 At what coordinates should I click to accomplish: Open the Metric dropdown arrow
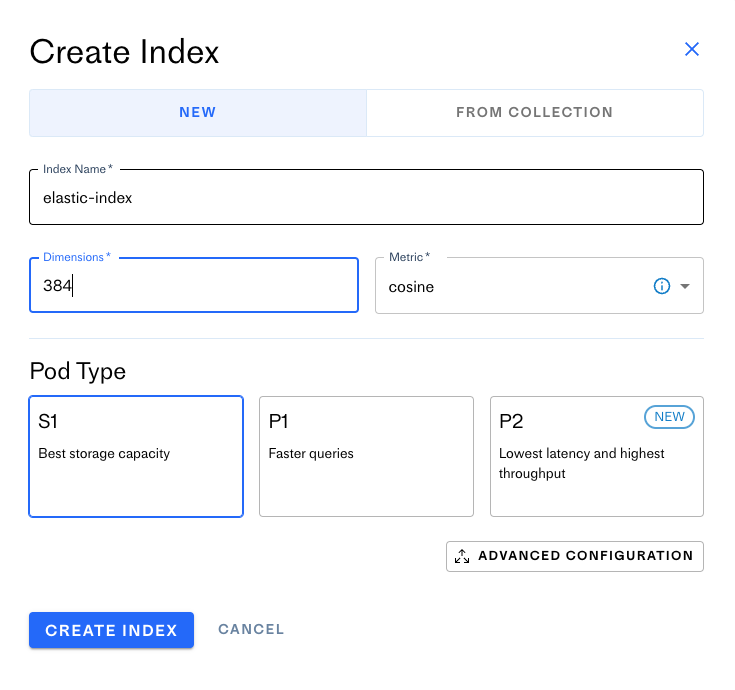pyautogui.click(x=685, y=286)
